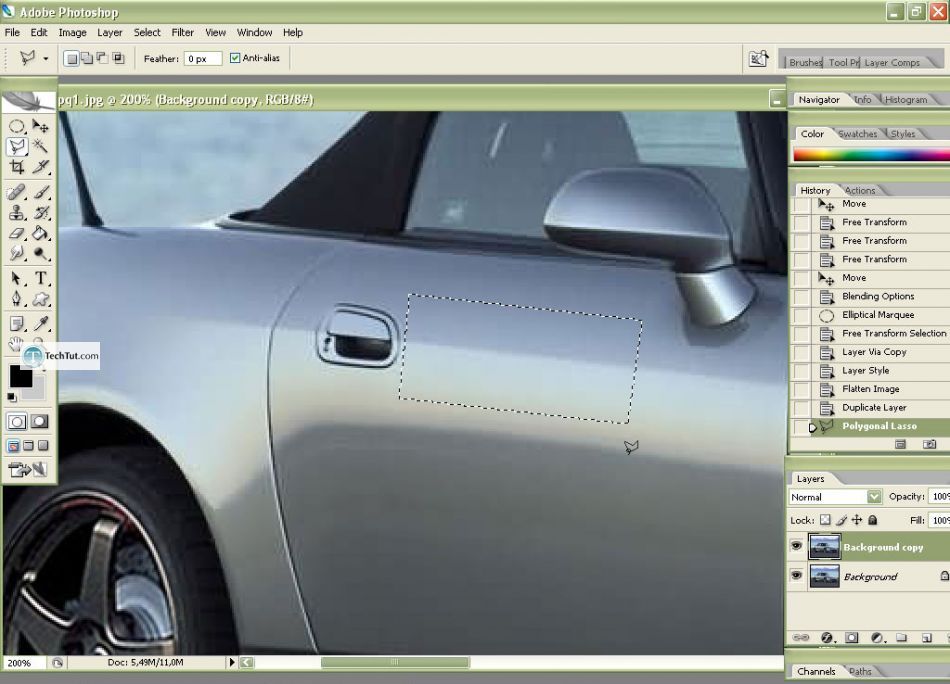
Task: Select the Brush tool
Action: [40, 193]
